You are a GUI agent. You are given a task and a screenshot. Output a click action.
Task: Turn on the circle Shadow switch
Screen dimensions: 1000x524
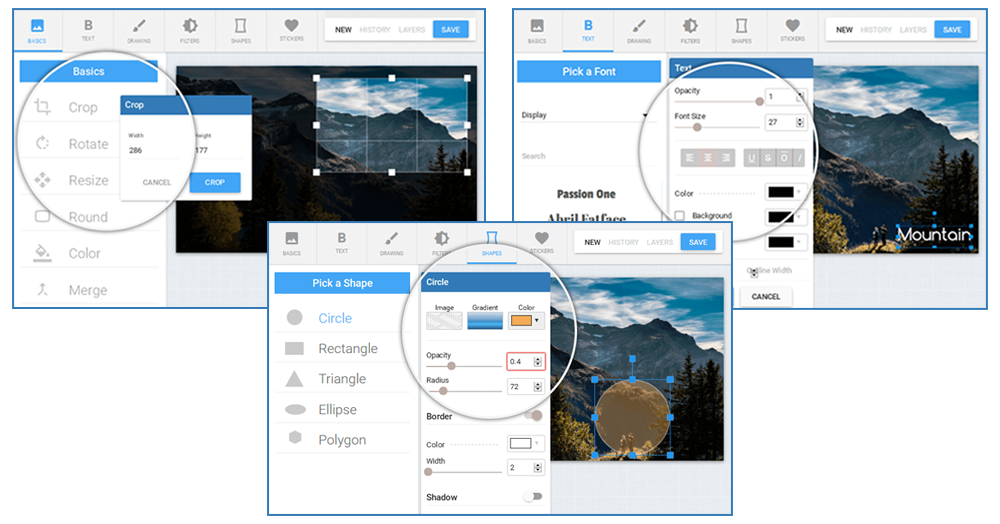click(x=533, y=497)
